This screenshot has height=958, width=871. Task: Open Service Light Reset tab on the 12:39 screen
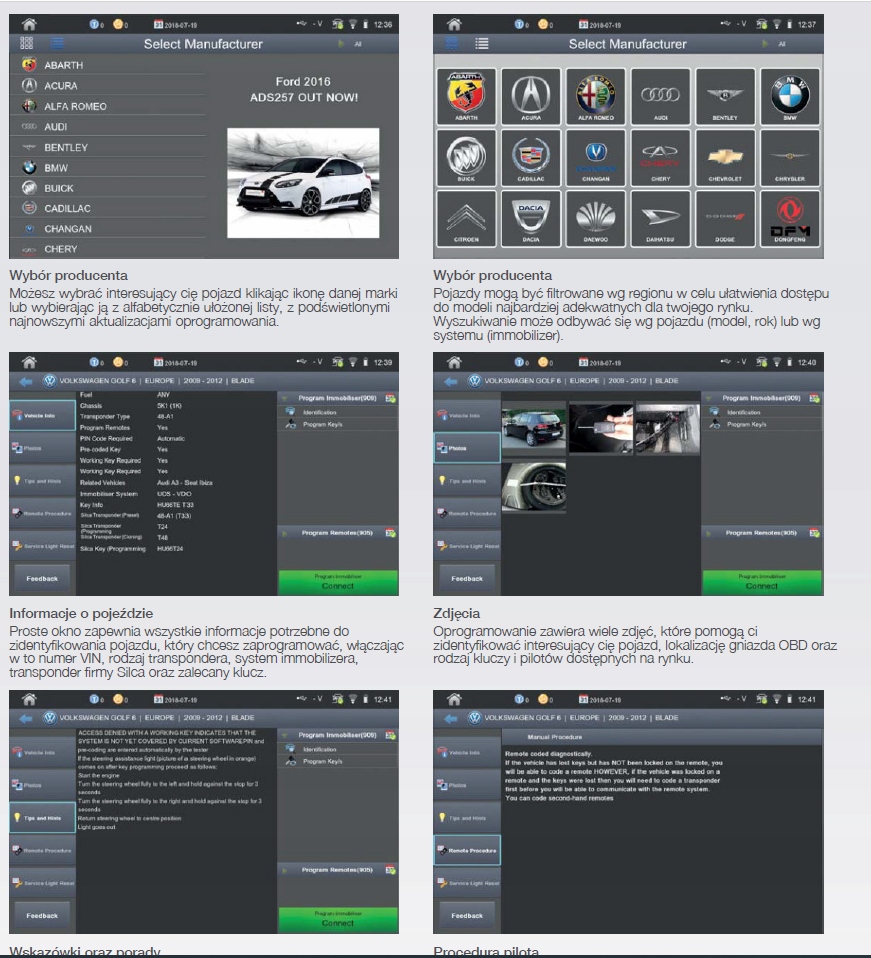42,546
